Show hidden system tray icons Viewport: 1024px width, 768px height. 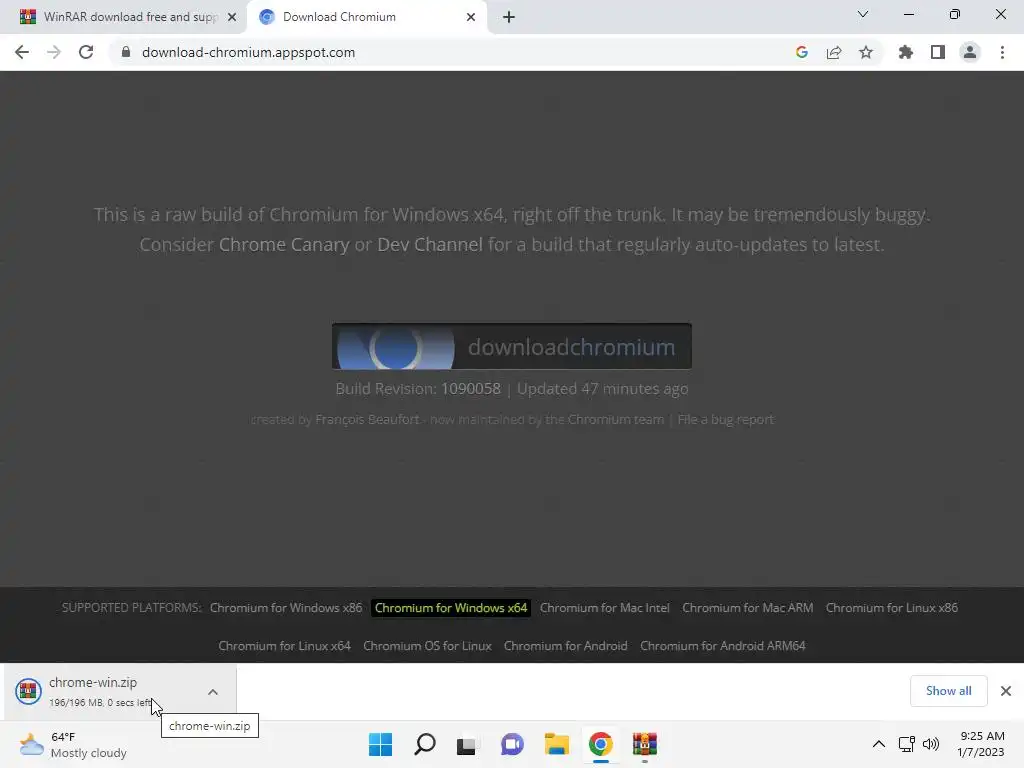point(879,744)
